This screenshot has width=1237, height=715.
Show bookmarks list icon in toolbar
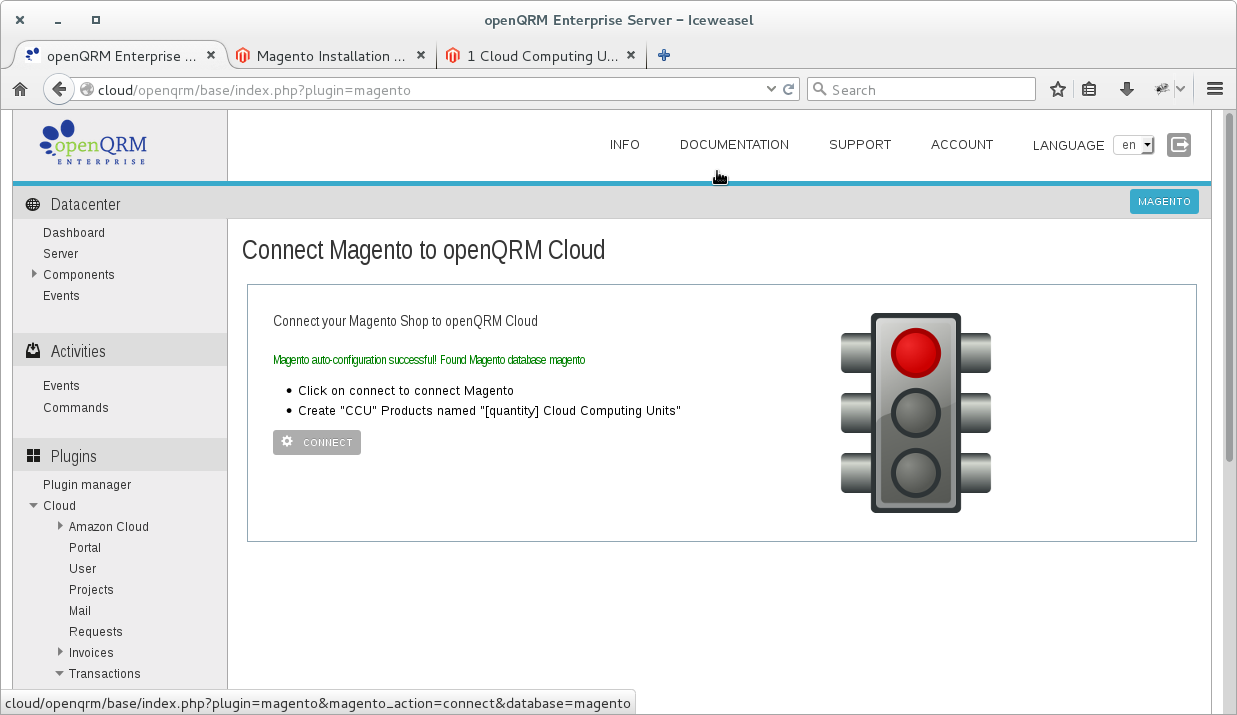click(x=1090, y=89)
